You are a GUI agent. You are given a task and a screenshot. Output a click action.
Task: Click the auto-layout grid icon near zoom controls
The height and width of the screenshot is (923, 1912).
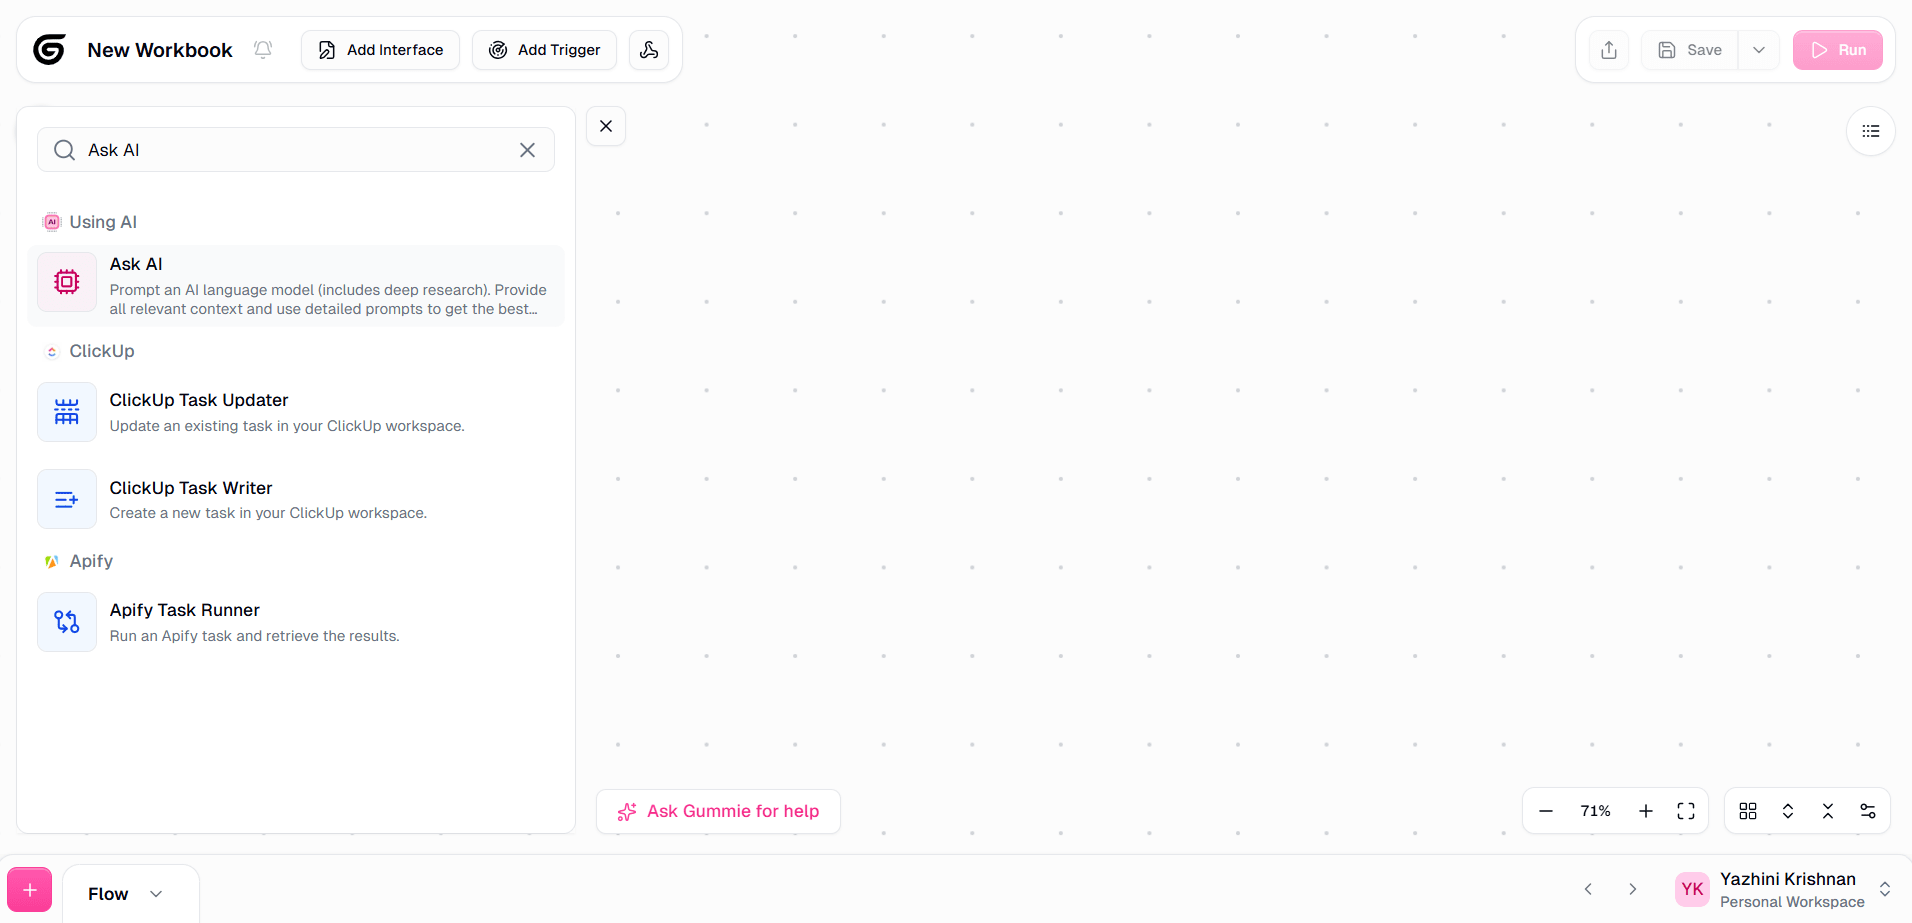click(1748, 811)
